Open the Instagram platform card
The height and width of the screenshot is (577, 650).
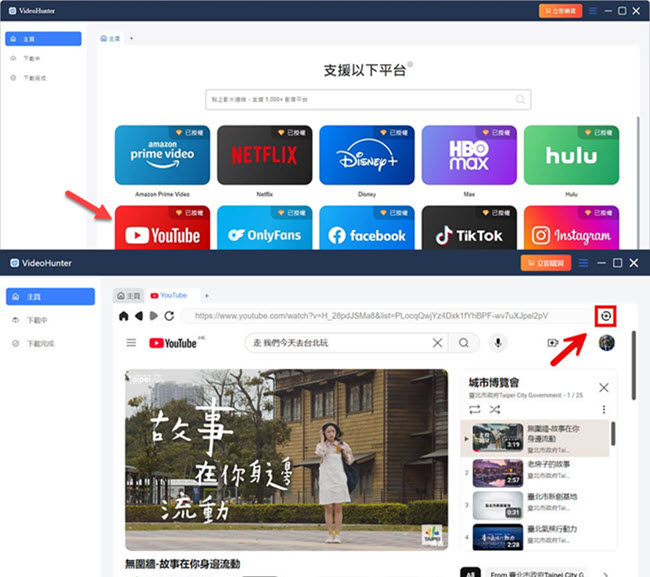[571, 228]
